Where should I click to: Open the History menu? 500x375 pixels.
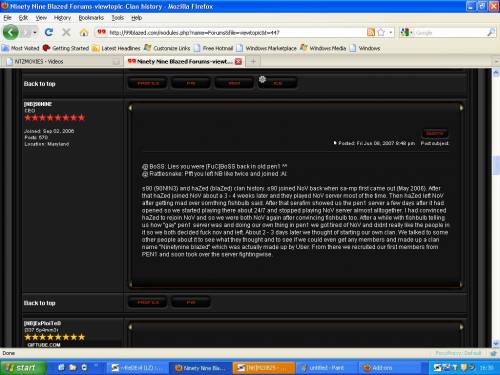62,18
